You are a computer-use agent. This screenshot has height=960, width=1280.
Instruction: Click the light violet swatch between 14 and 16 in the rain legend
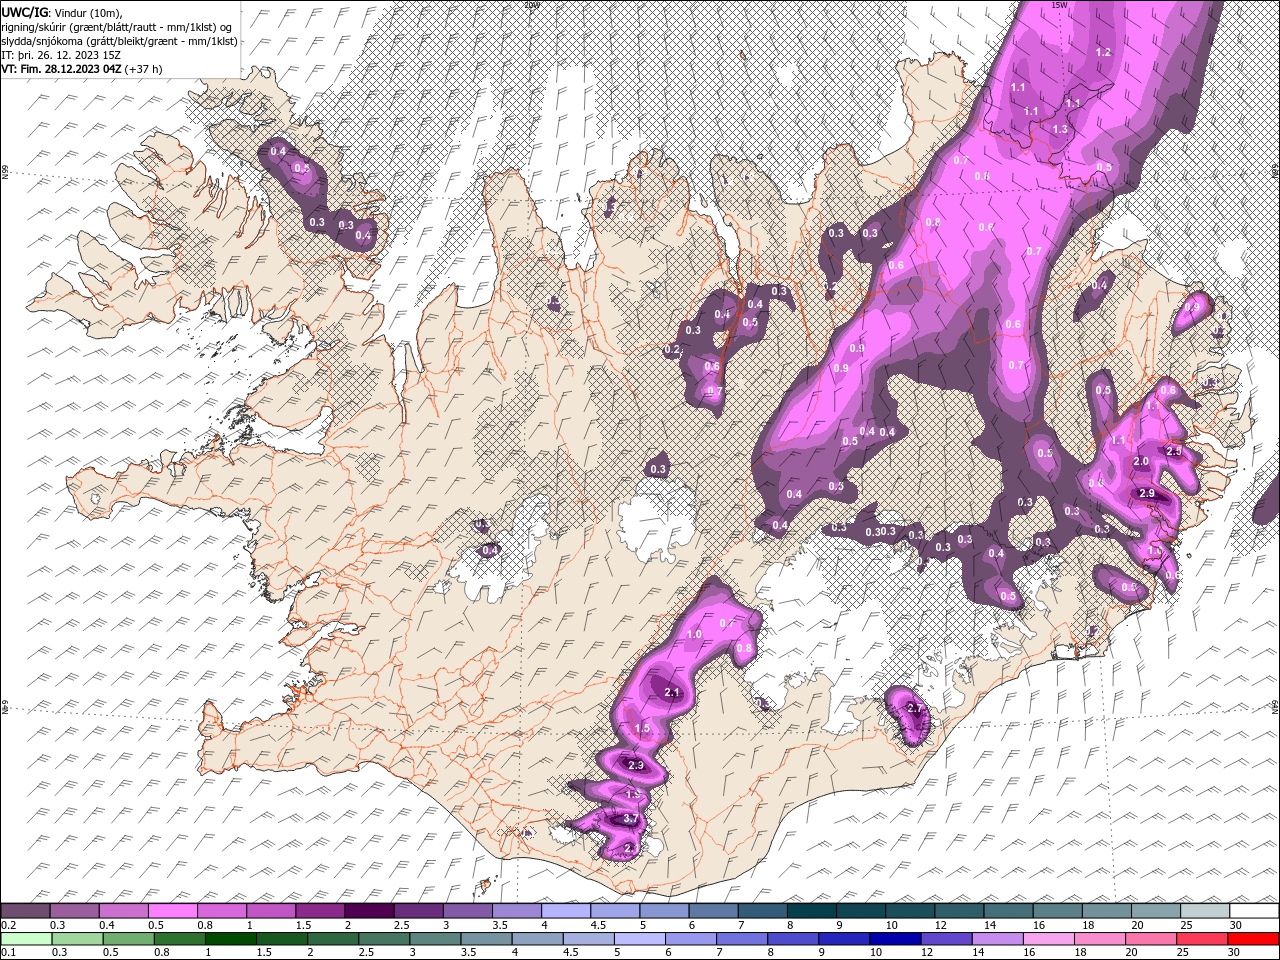997,939
